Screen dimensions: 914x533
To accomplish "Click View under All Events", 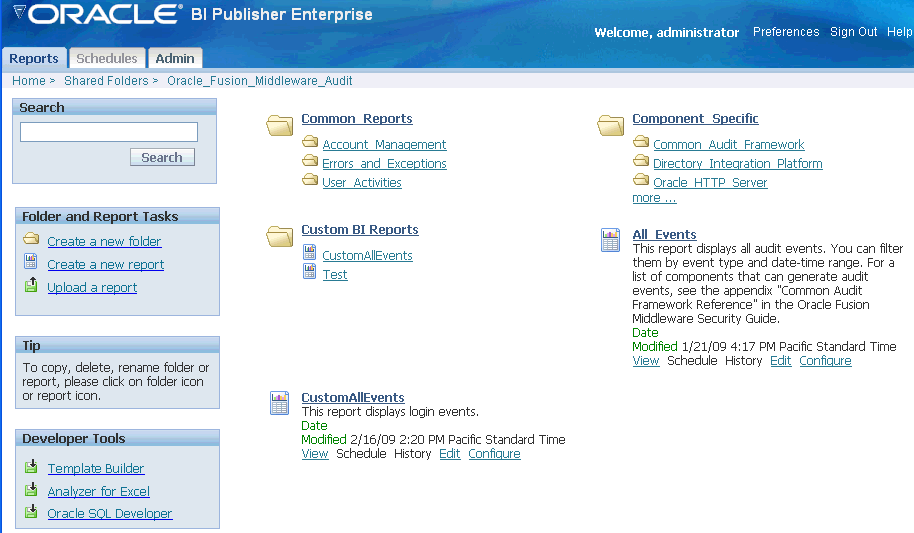I will tap(646, 361).
